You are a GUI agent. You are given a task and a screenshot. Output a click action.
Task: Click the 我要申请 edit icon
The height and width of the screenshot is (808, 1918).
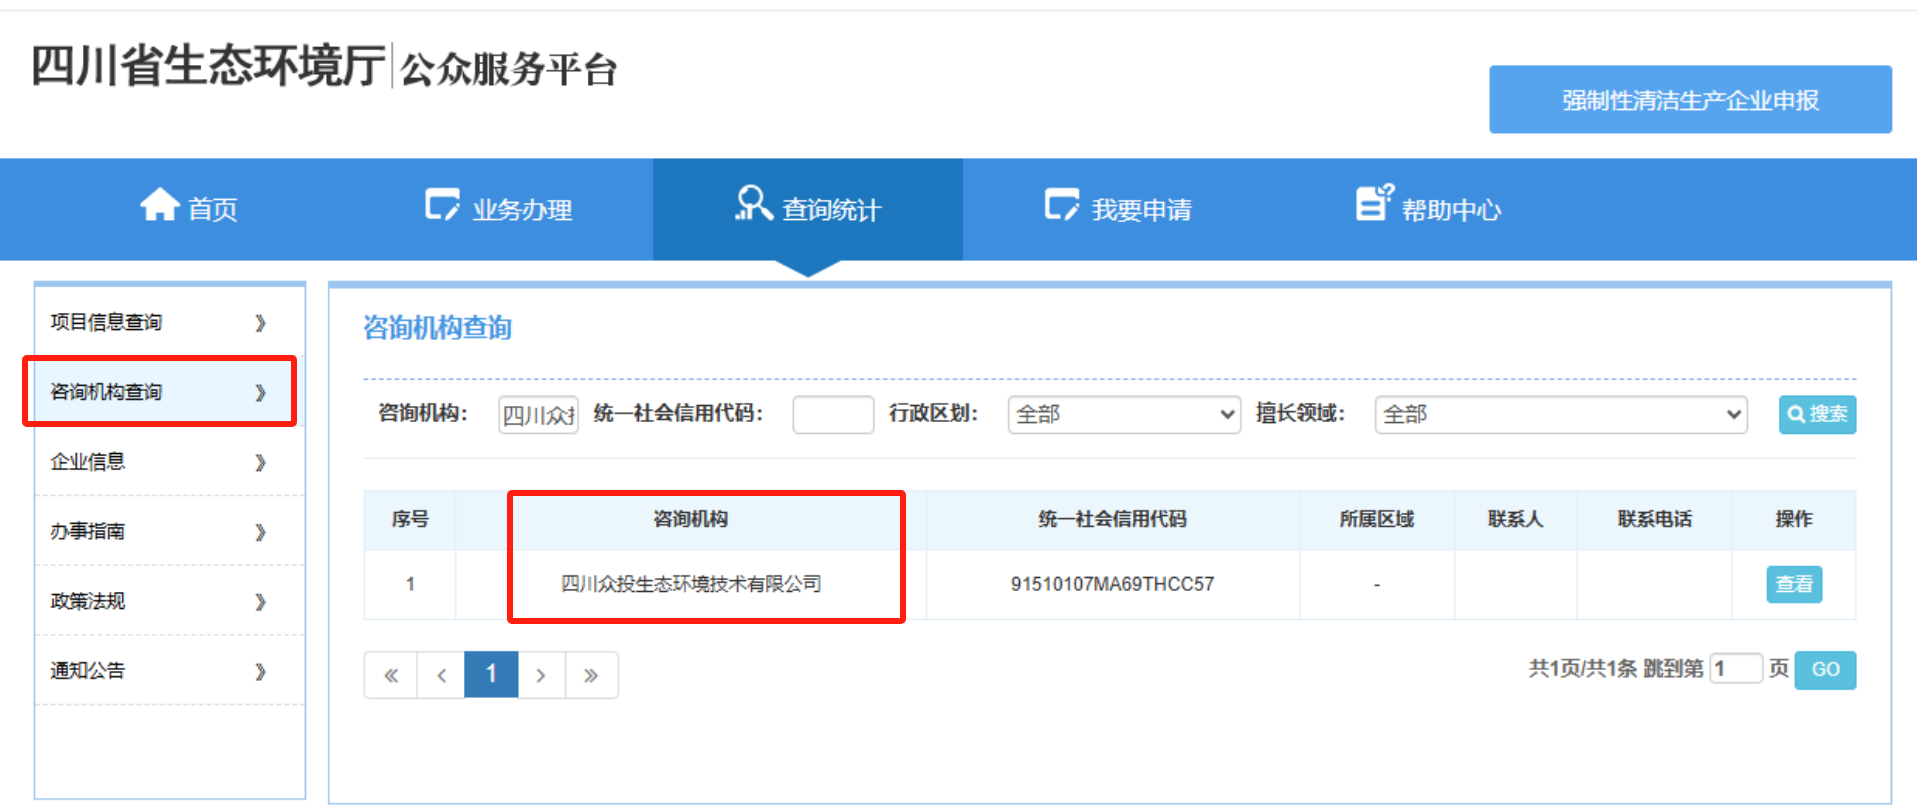1061,205
